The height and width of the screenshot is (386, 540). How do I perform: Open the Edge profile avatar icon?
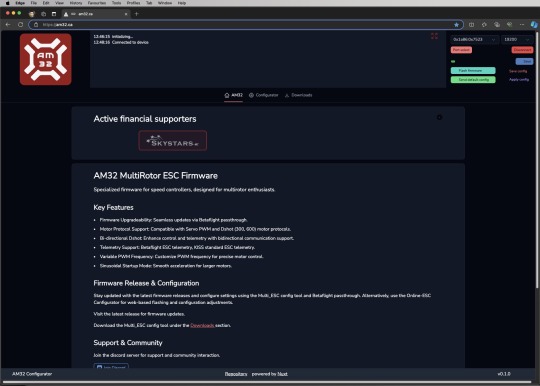coord(32,14)
